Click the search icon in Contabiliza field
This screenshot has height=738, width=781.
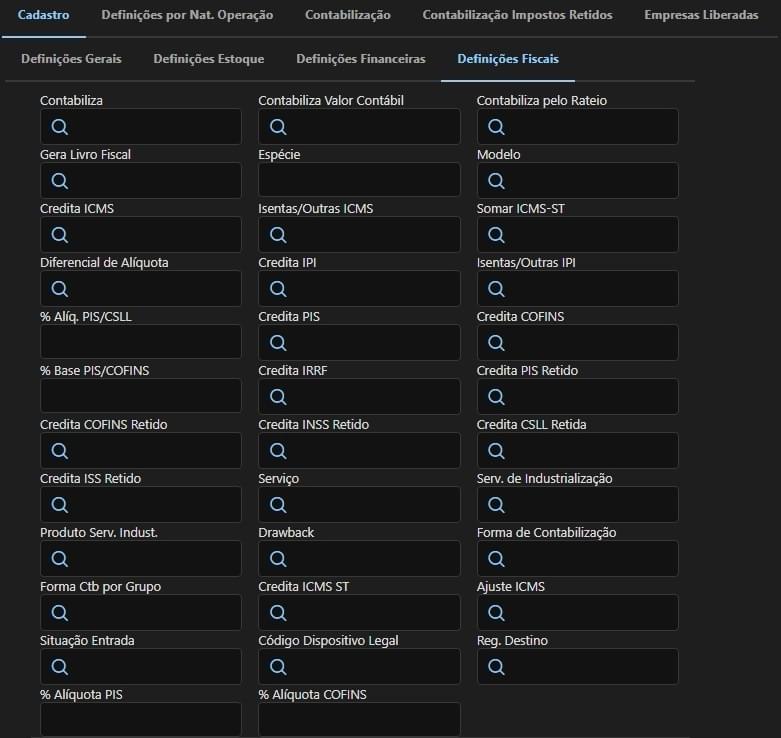60,127
